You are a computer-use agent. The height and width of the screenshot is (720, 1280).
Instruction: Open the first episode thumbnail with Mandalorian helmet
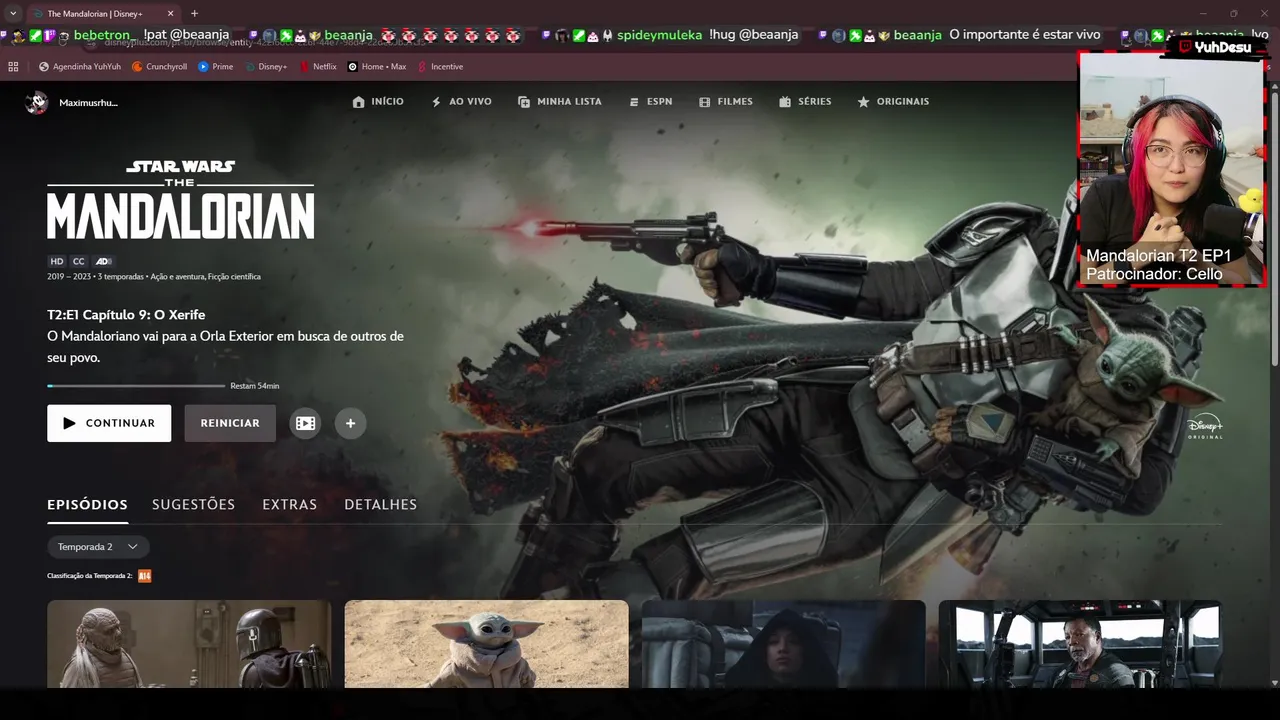(189, 644)
